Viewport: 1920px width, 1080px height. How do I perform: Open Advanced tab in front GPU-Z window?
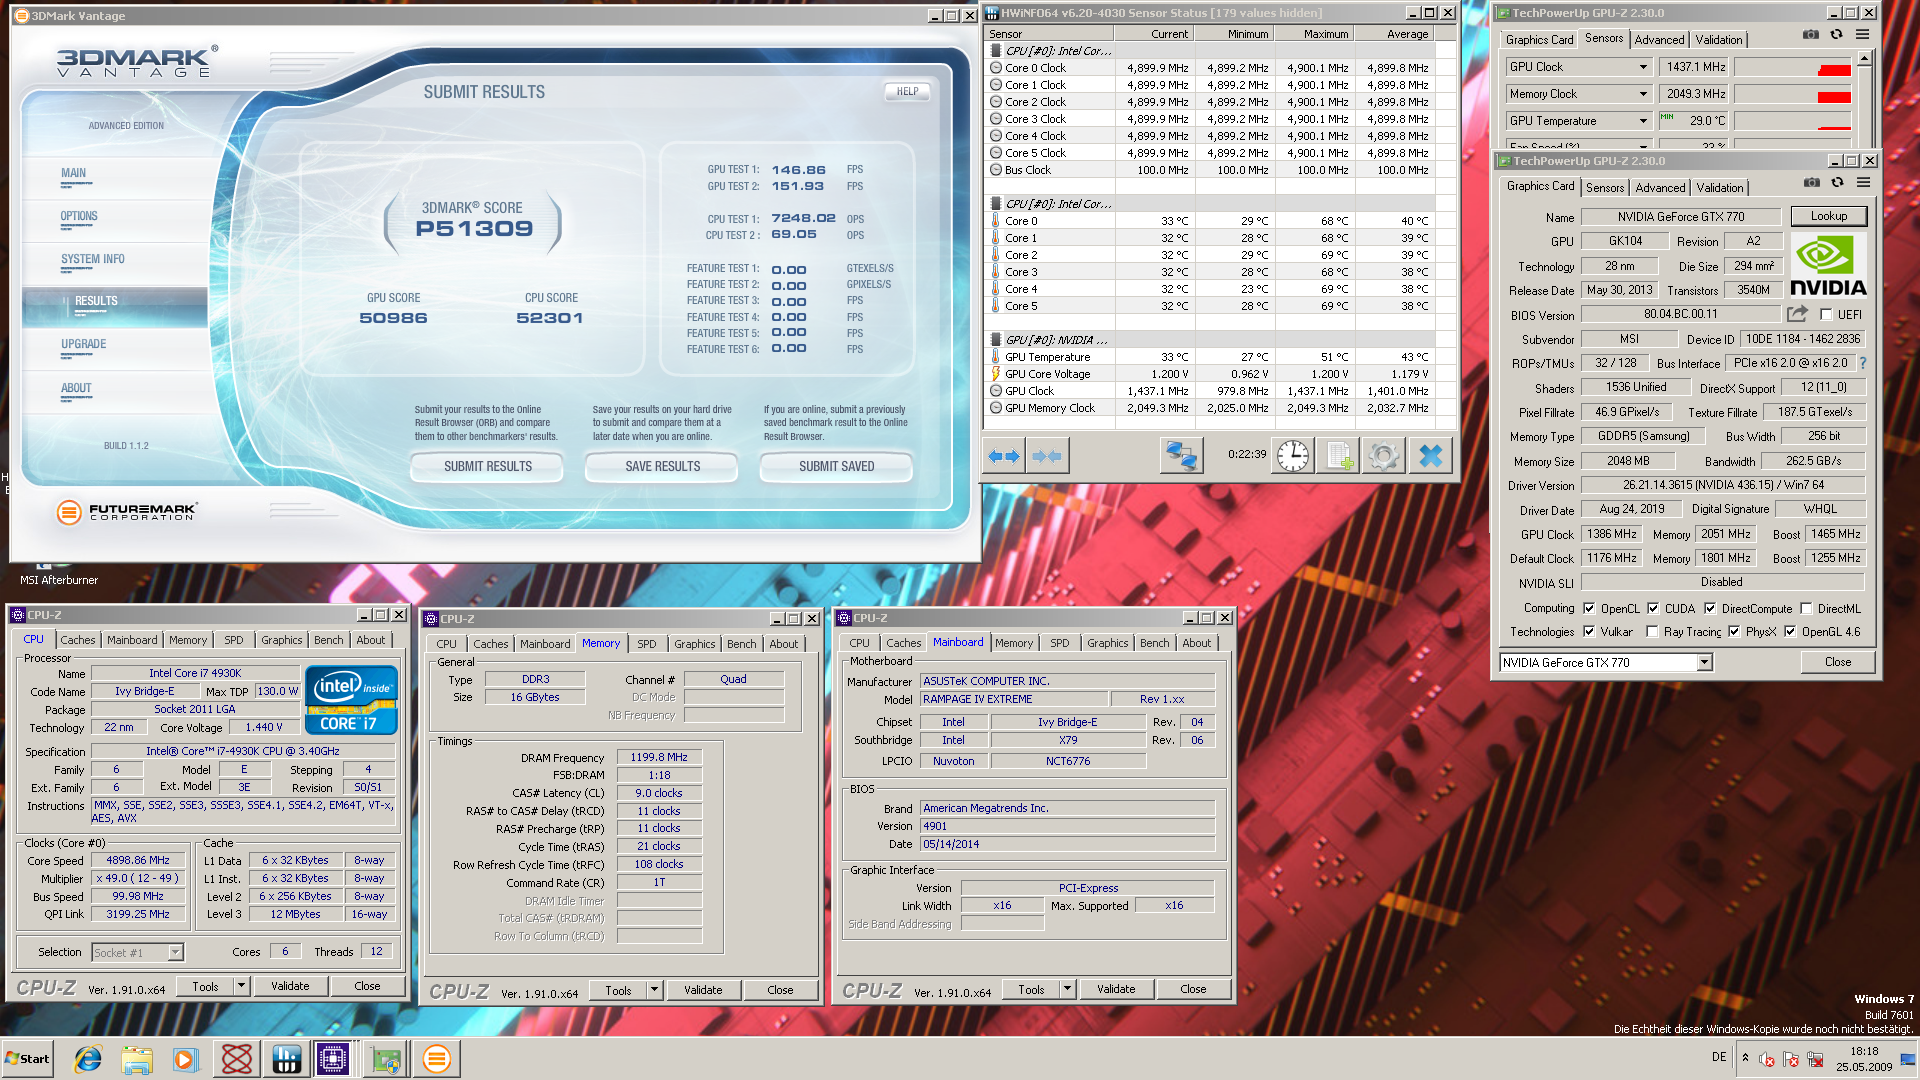pos(1660,188)
